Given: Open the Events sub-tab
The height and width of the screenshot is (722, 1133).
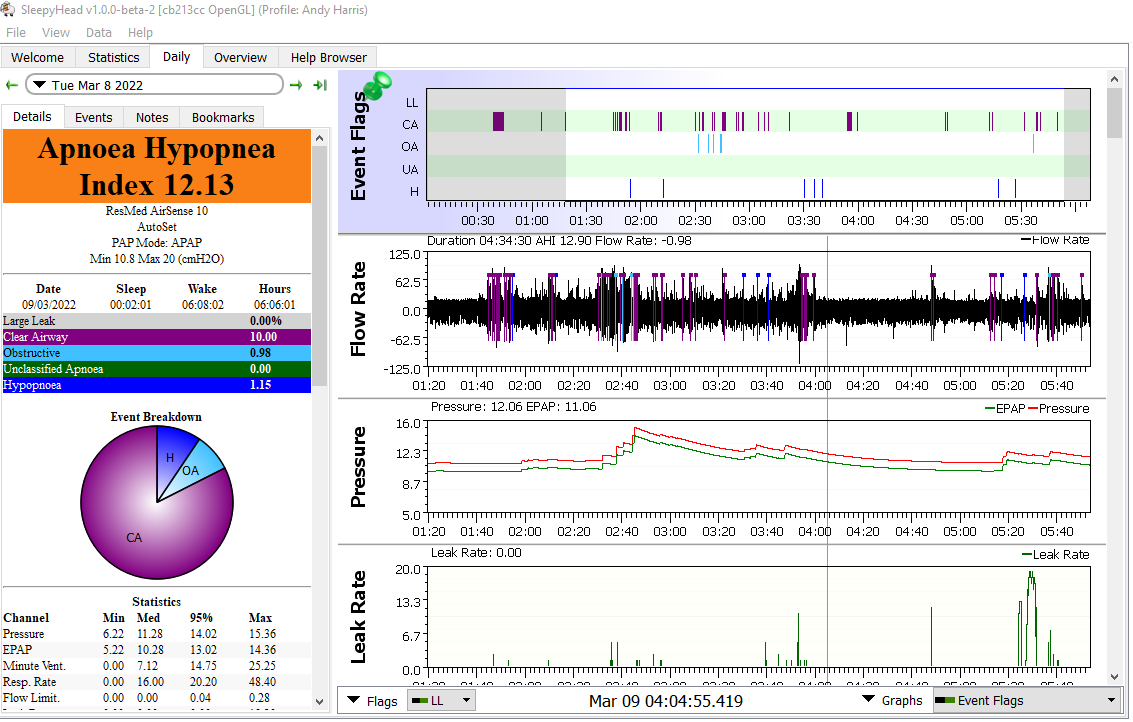Looking at the screenshot, I should pos(94,117).
